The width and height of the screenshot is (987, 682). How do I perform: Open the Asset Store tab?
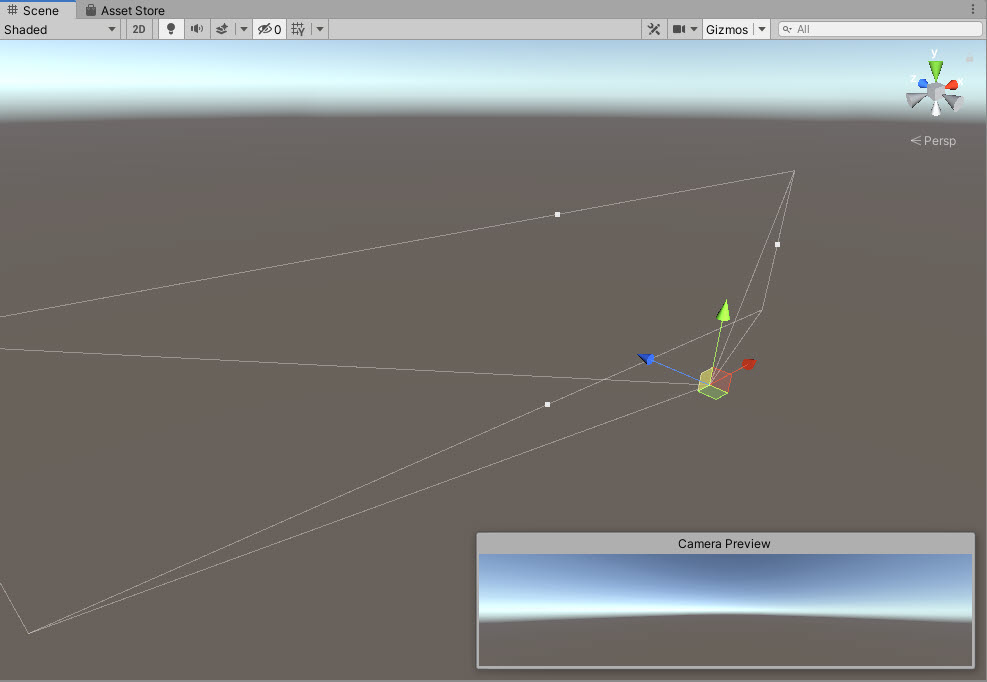tap(125, 10)
